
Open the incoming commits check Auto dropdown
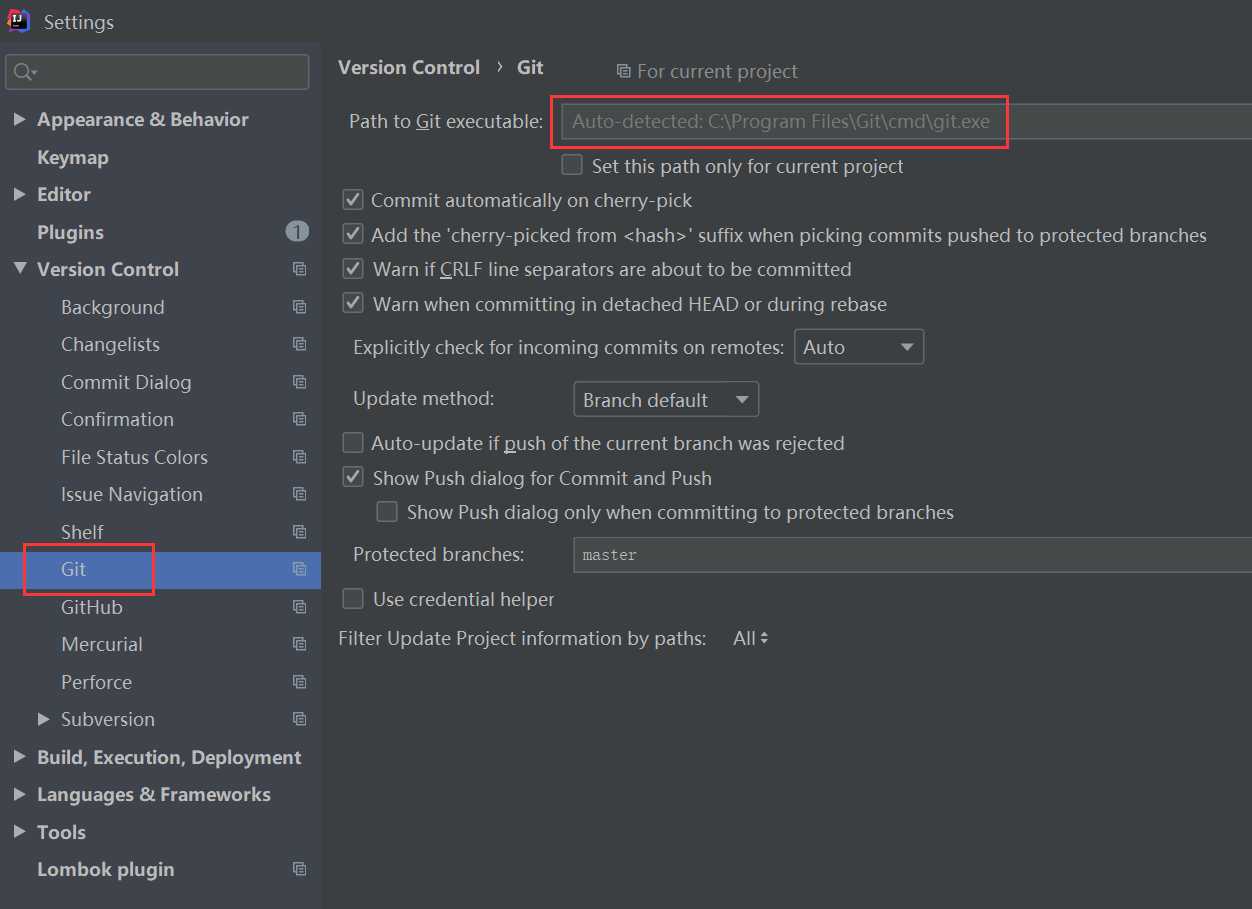tap(859, 347)
